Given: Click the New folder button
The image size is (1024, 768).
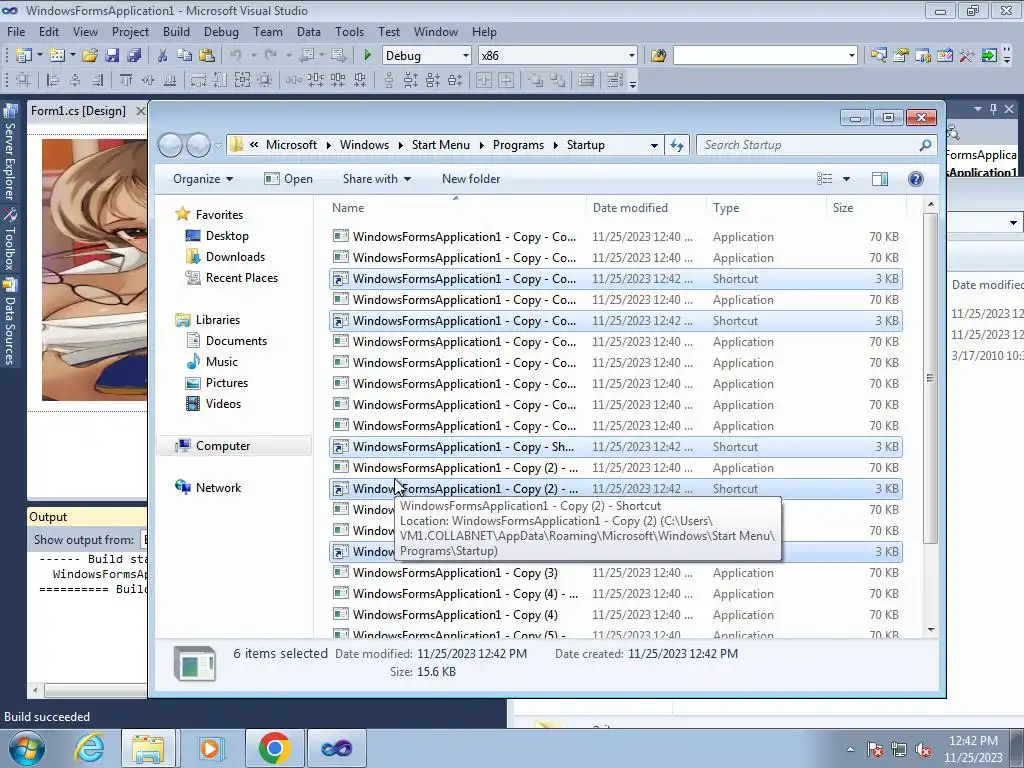Looking at the screenshot, I should coord(471,179).
